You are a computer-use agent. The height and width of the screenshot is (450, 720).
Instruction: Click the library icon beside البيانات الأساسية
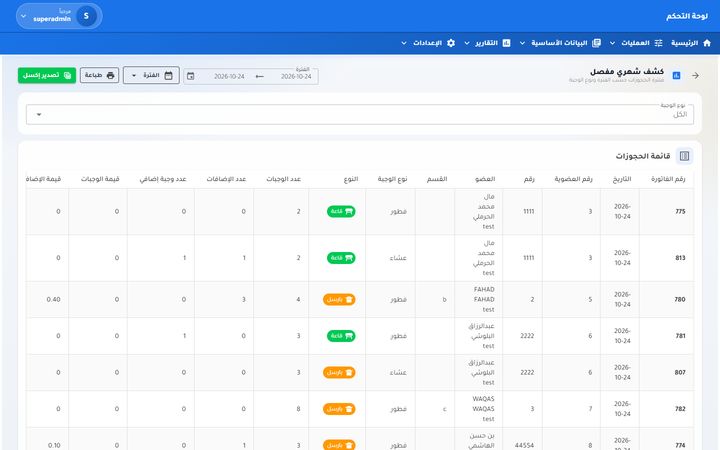point(596,43)
